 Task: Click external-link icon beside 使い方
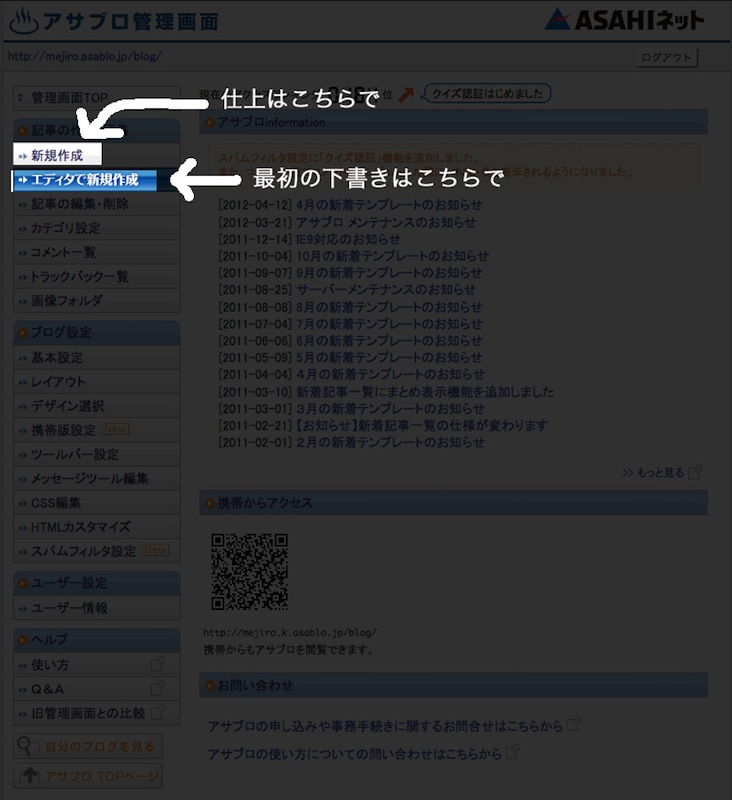click(158, 664)
